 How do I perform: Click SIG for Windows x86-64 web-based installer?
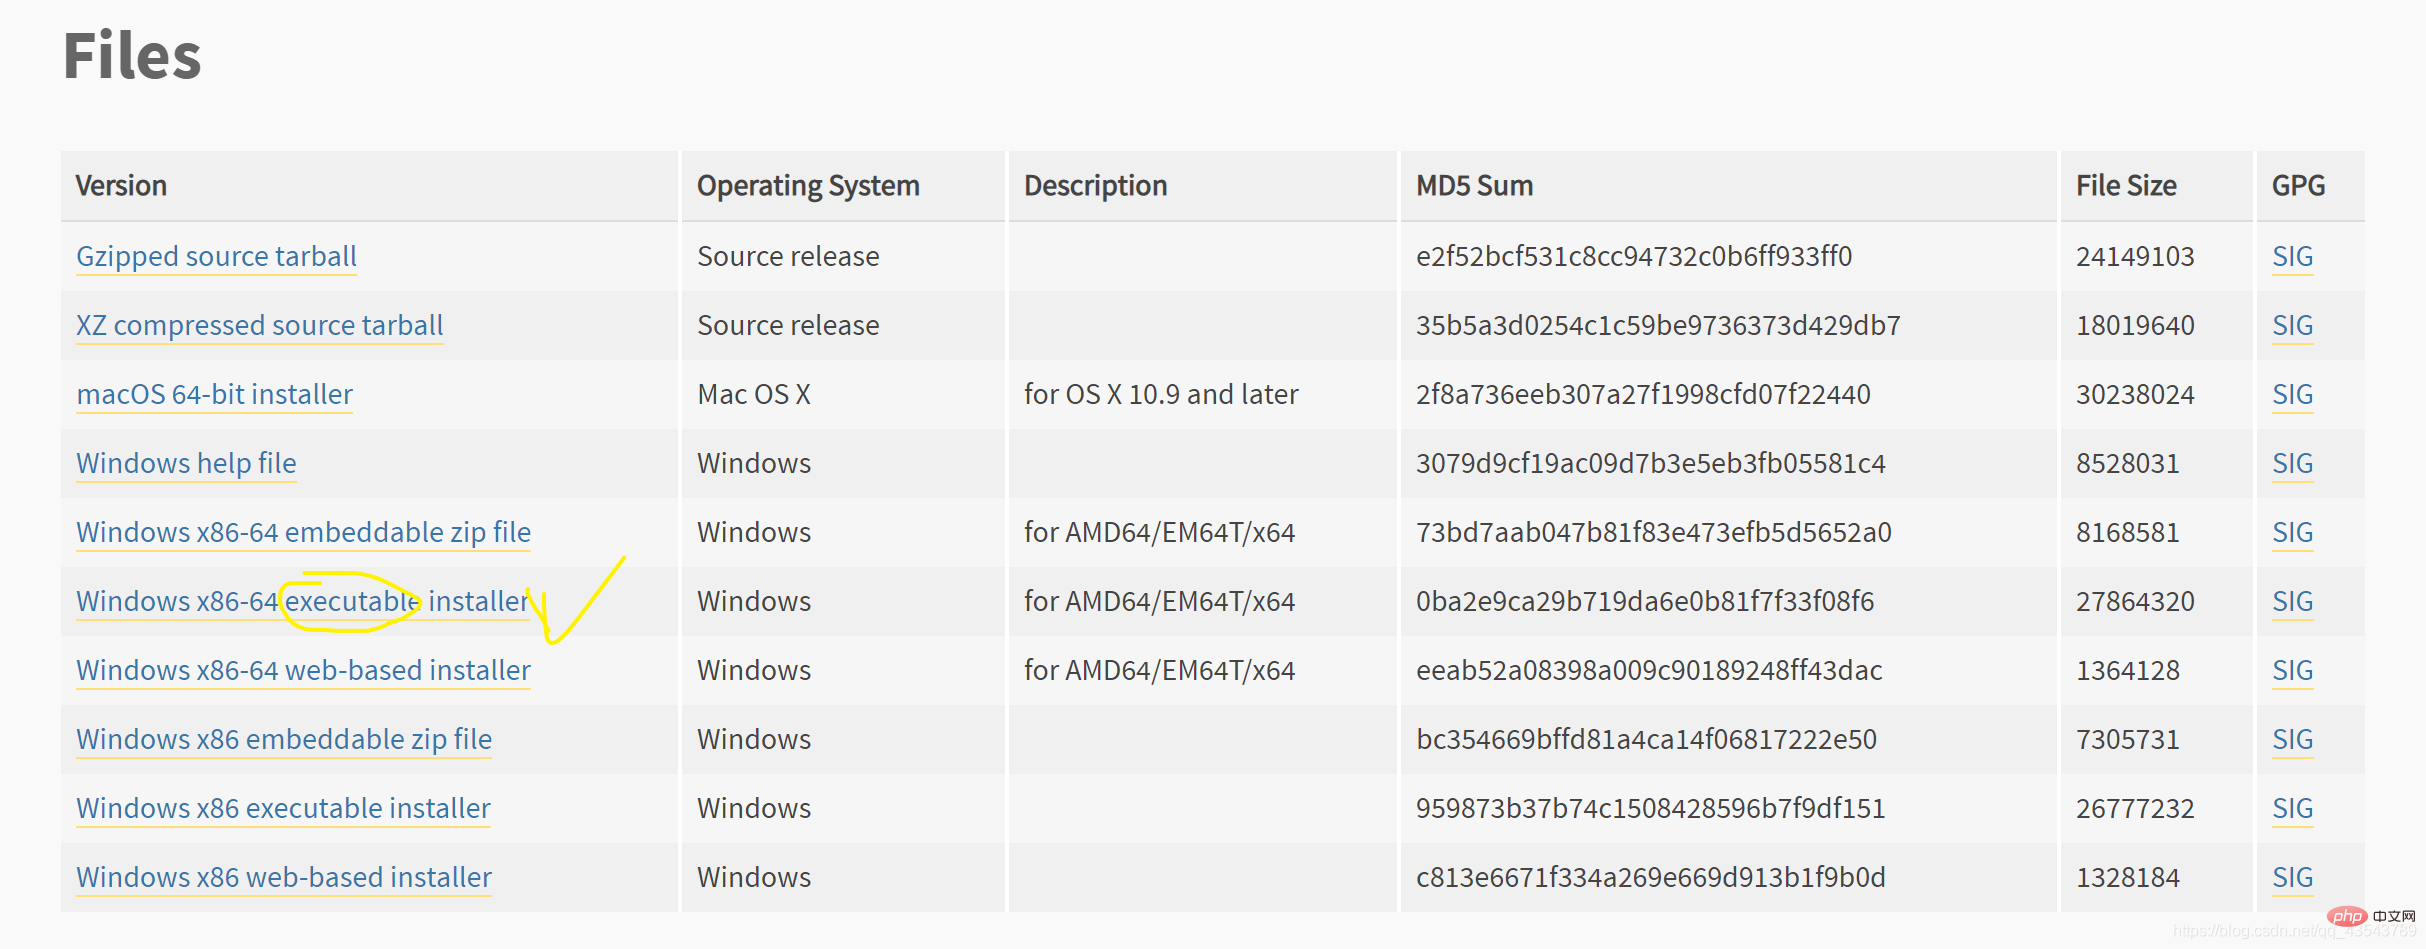click(2292, 671)
